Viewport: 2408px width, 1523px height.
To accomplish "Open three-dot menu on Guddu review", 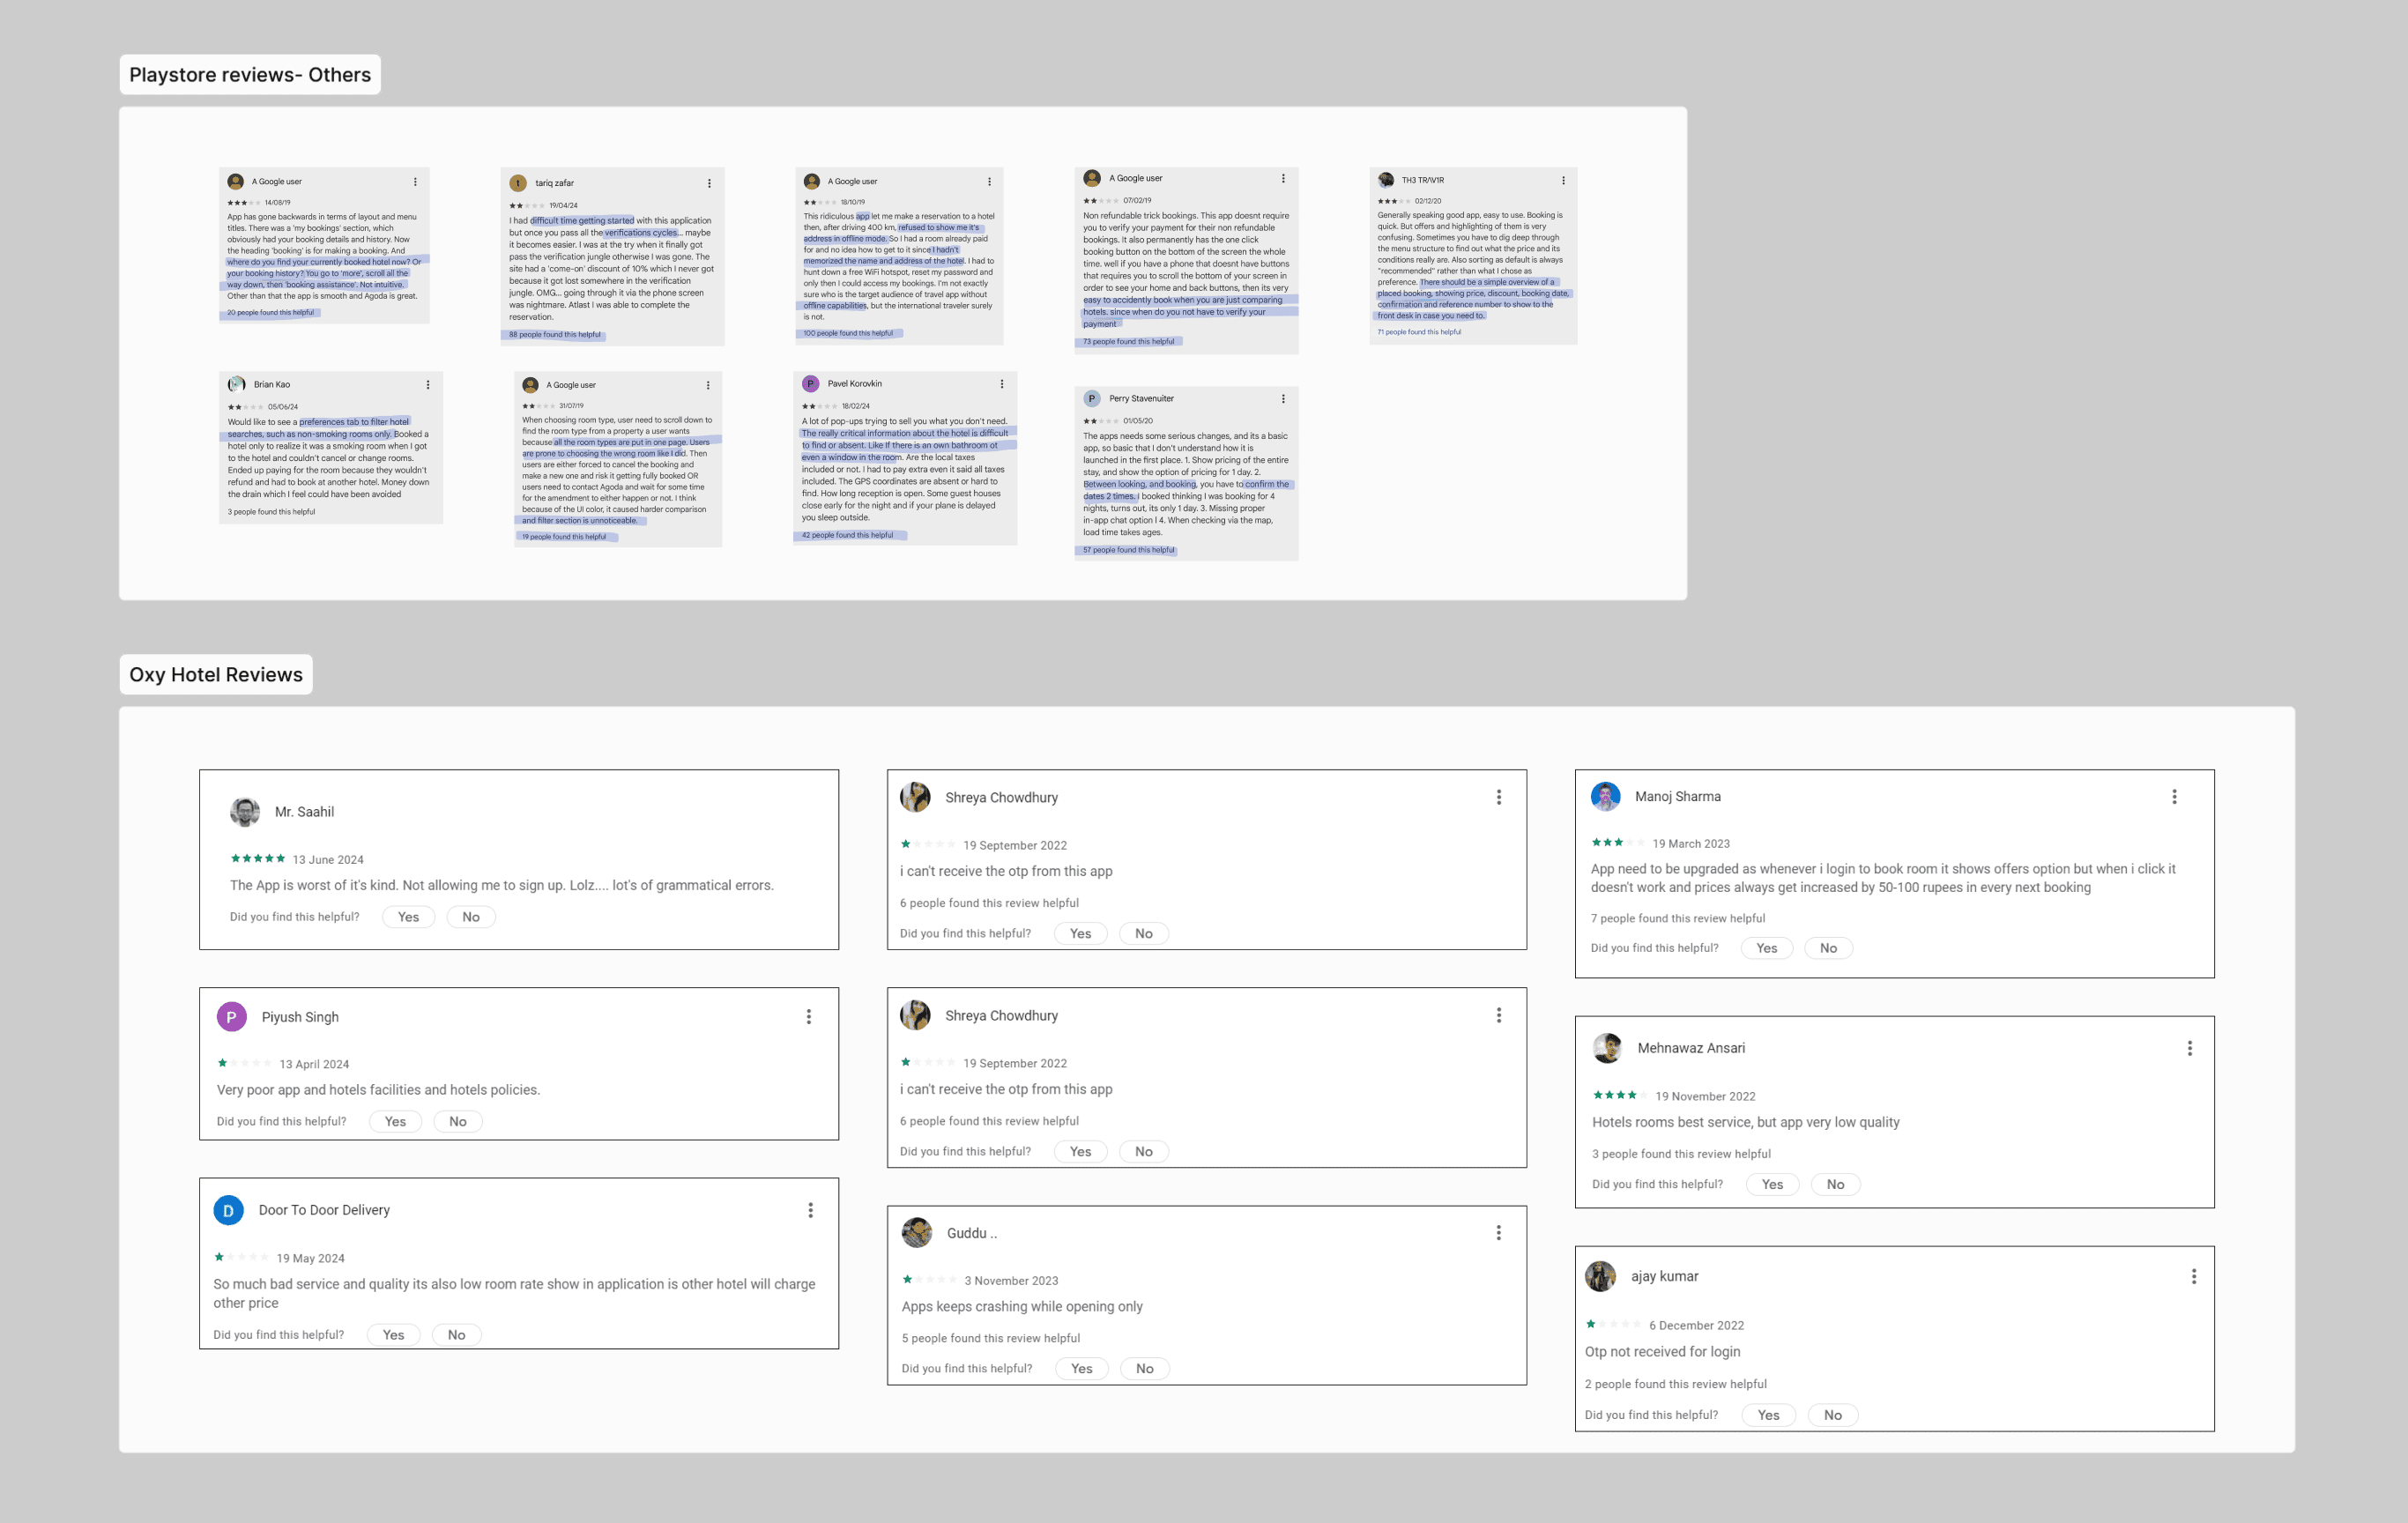I will click(x=1498, y=1233).
